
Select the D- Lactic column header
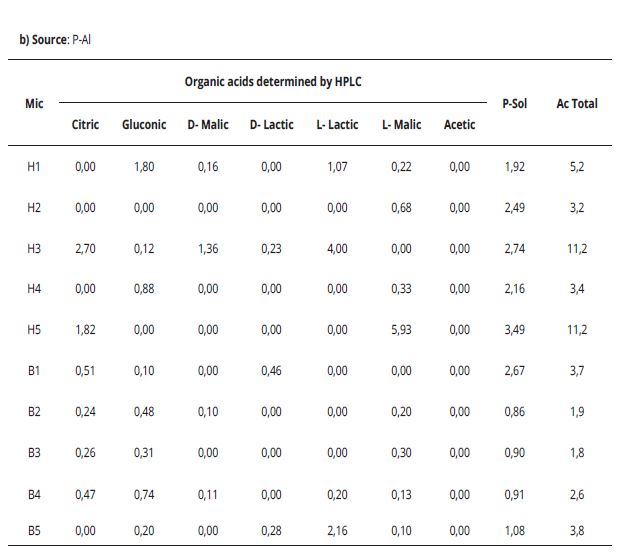click(x=271, y=125)
